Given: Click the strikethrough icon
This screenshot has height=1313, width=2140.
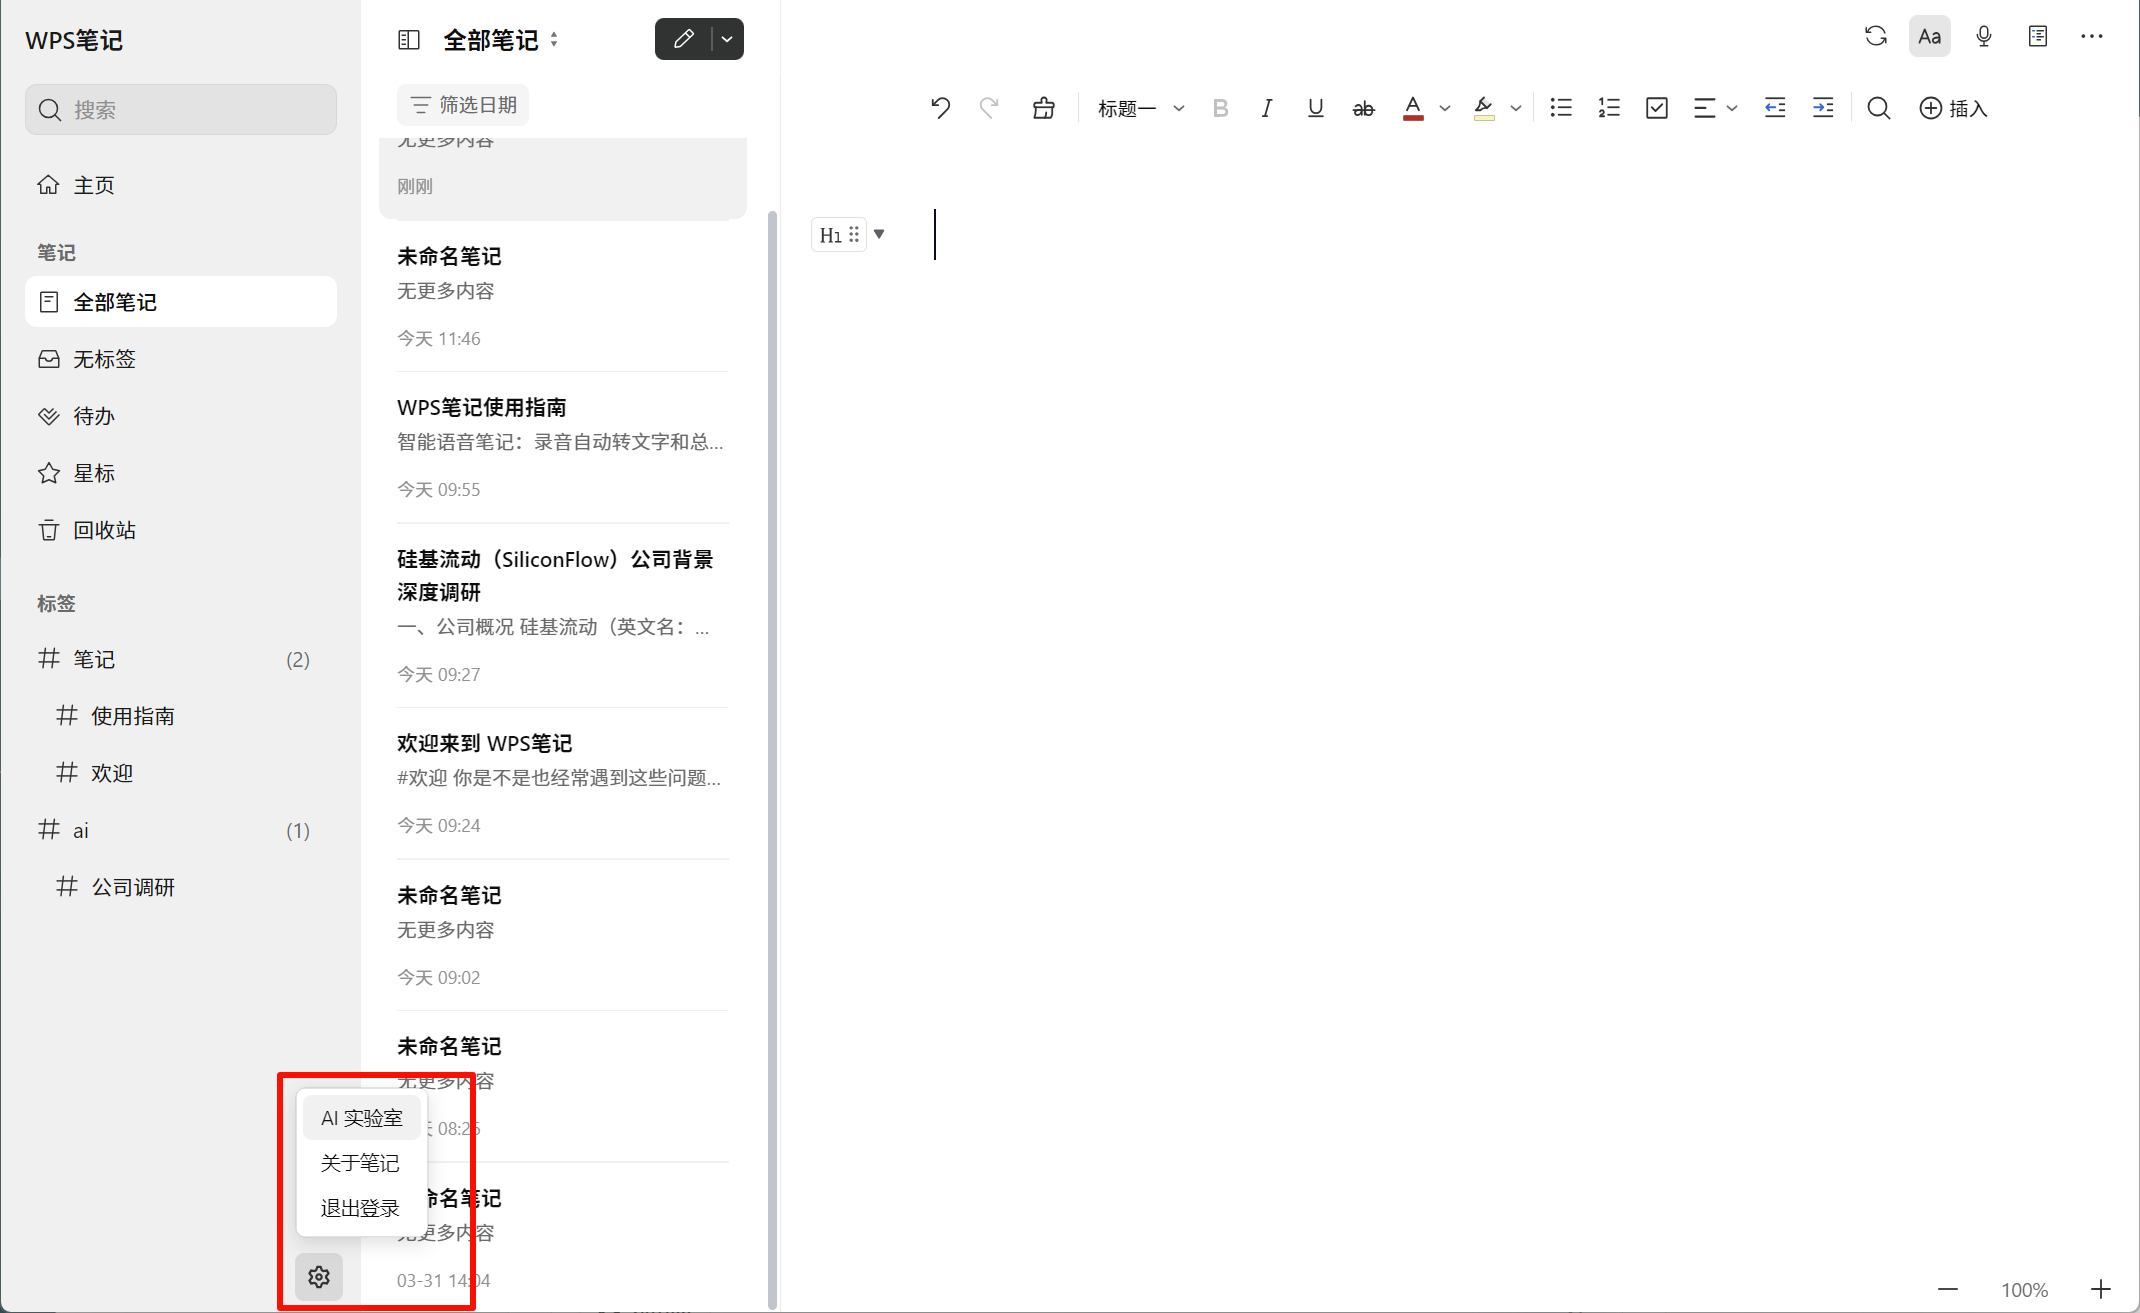Looking at the screenshot, I should [1363, 108].
